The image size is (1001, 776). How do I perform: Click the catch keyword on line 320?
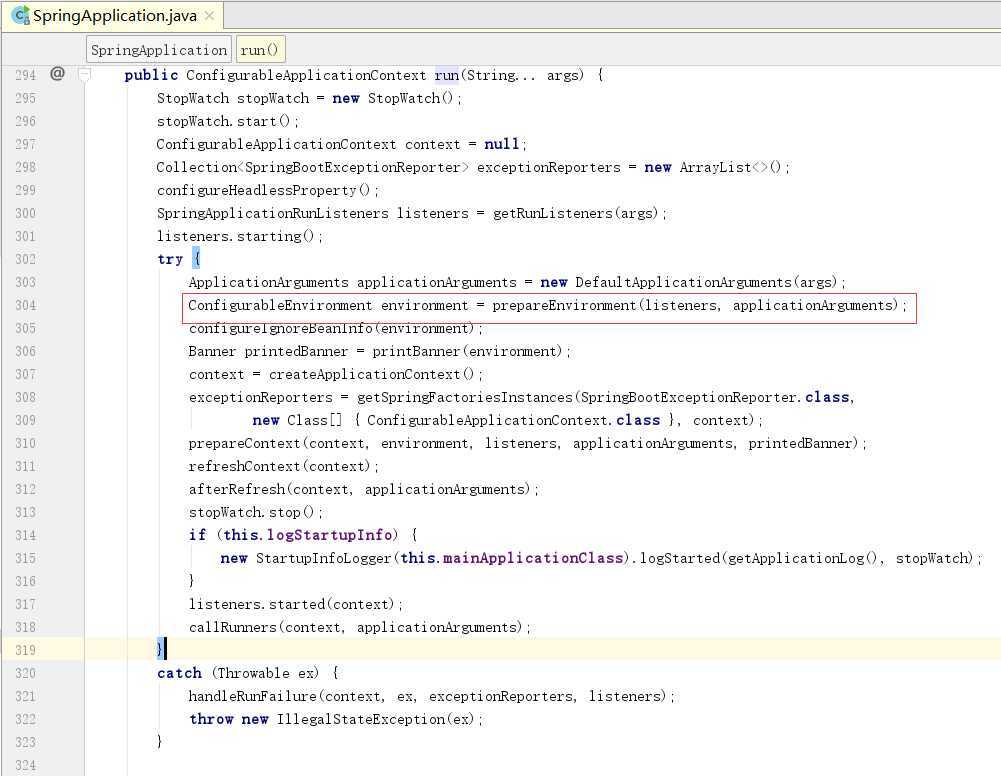(179, 673)
